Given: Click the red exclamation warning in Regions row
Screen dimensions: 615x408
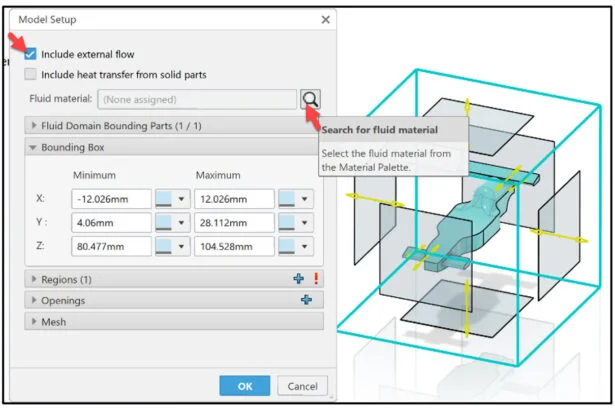Looking at the screenshot, I should pos(314,279).
